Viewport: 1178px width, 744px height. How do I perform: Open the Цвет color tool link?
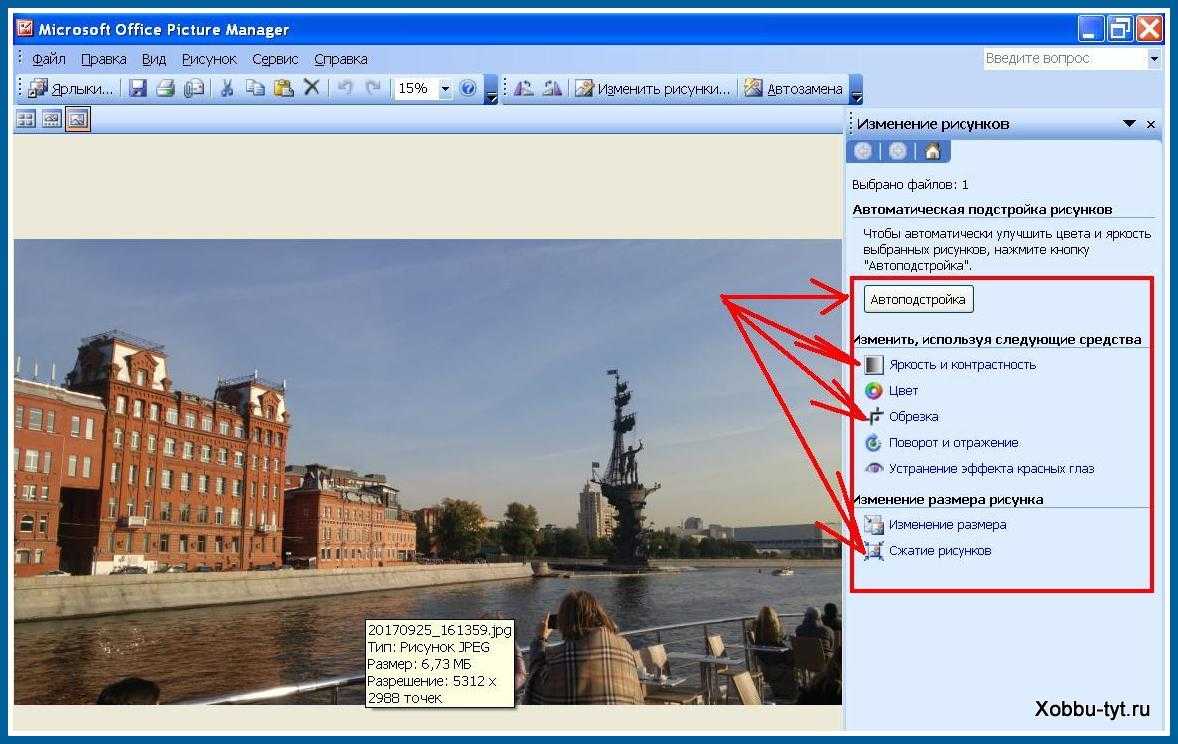coord(903,391)
